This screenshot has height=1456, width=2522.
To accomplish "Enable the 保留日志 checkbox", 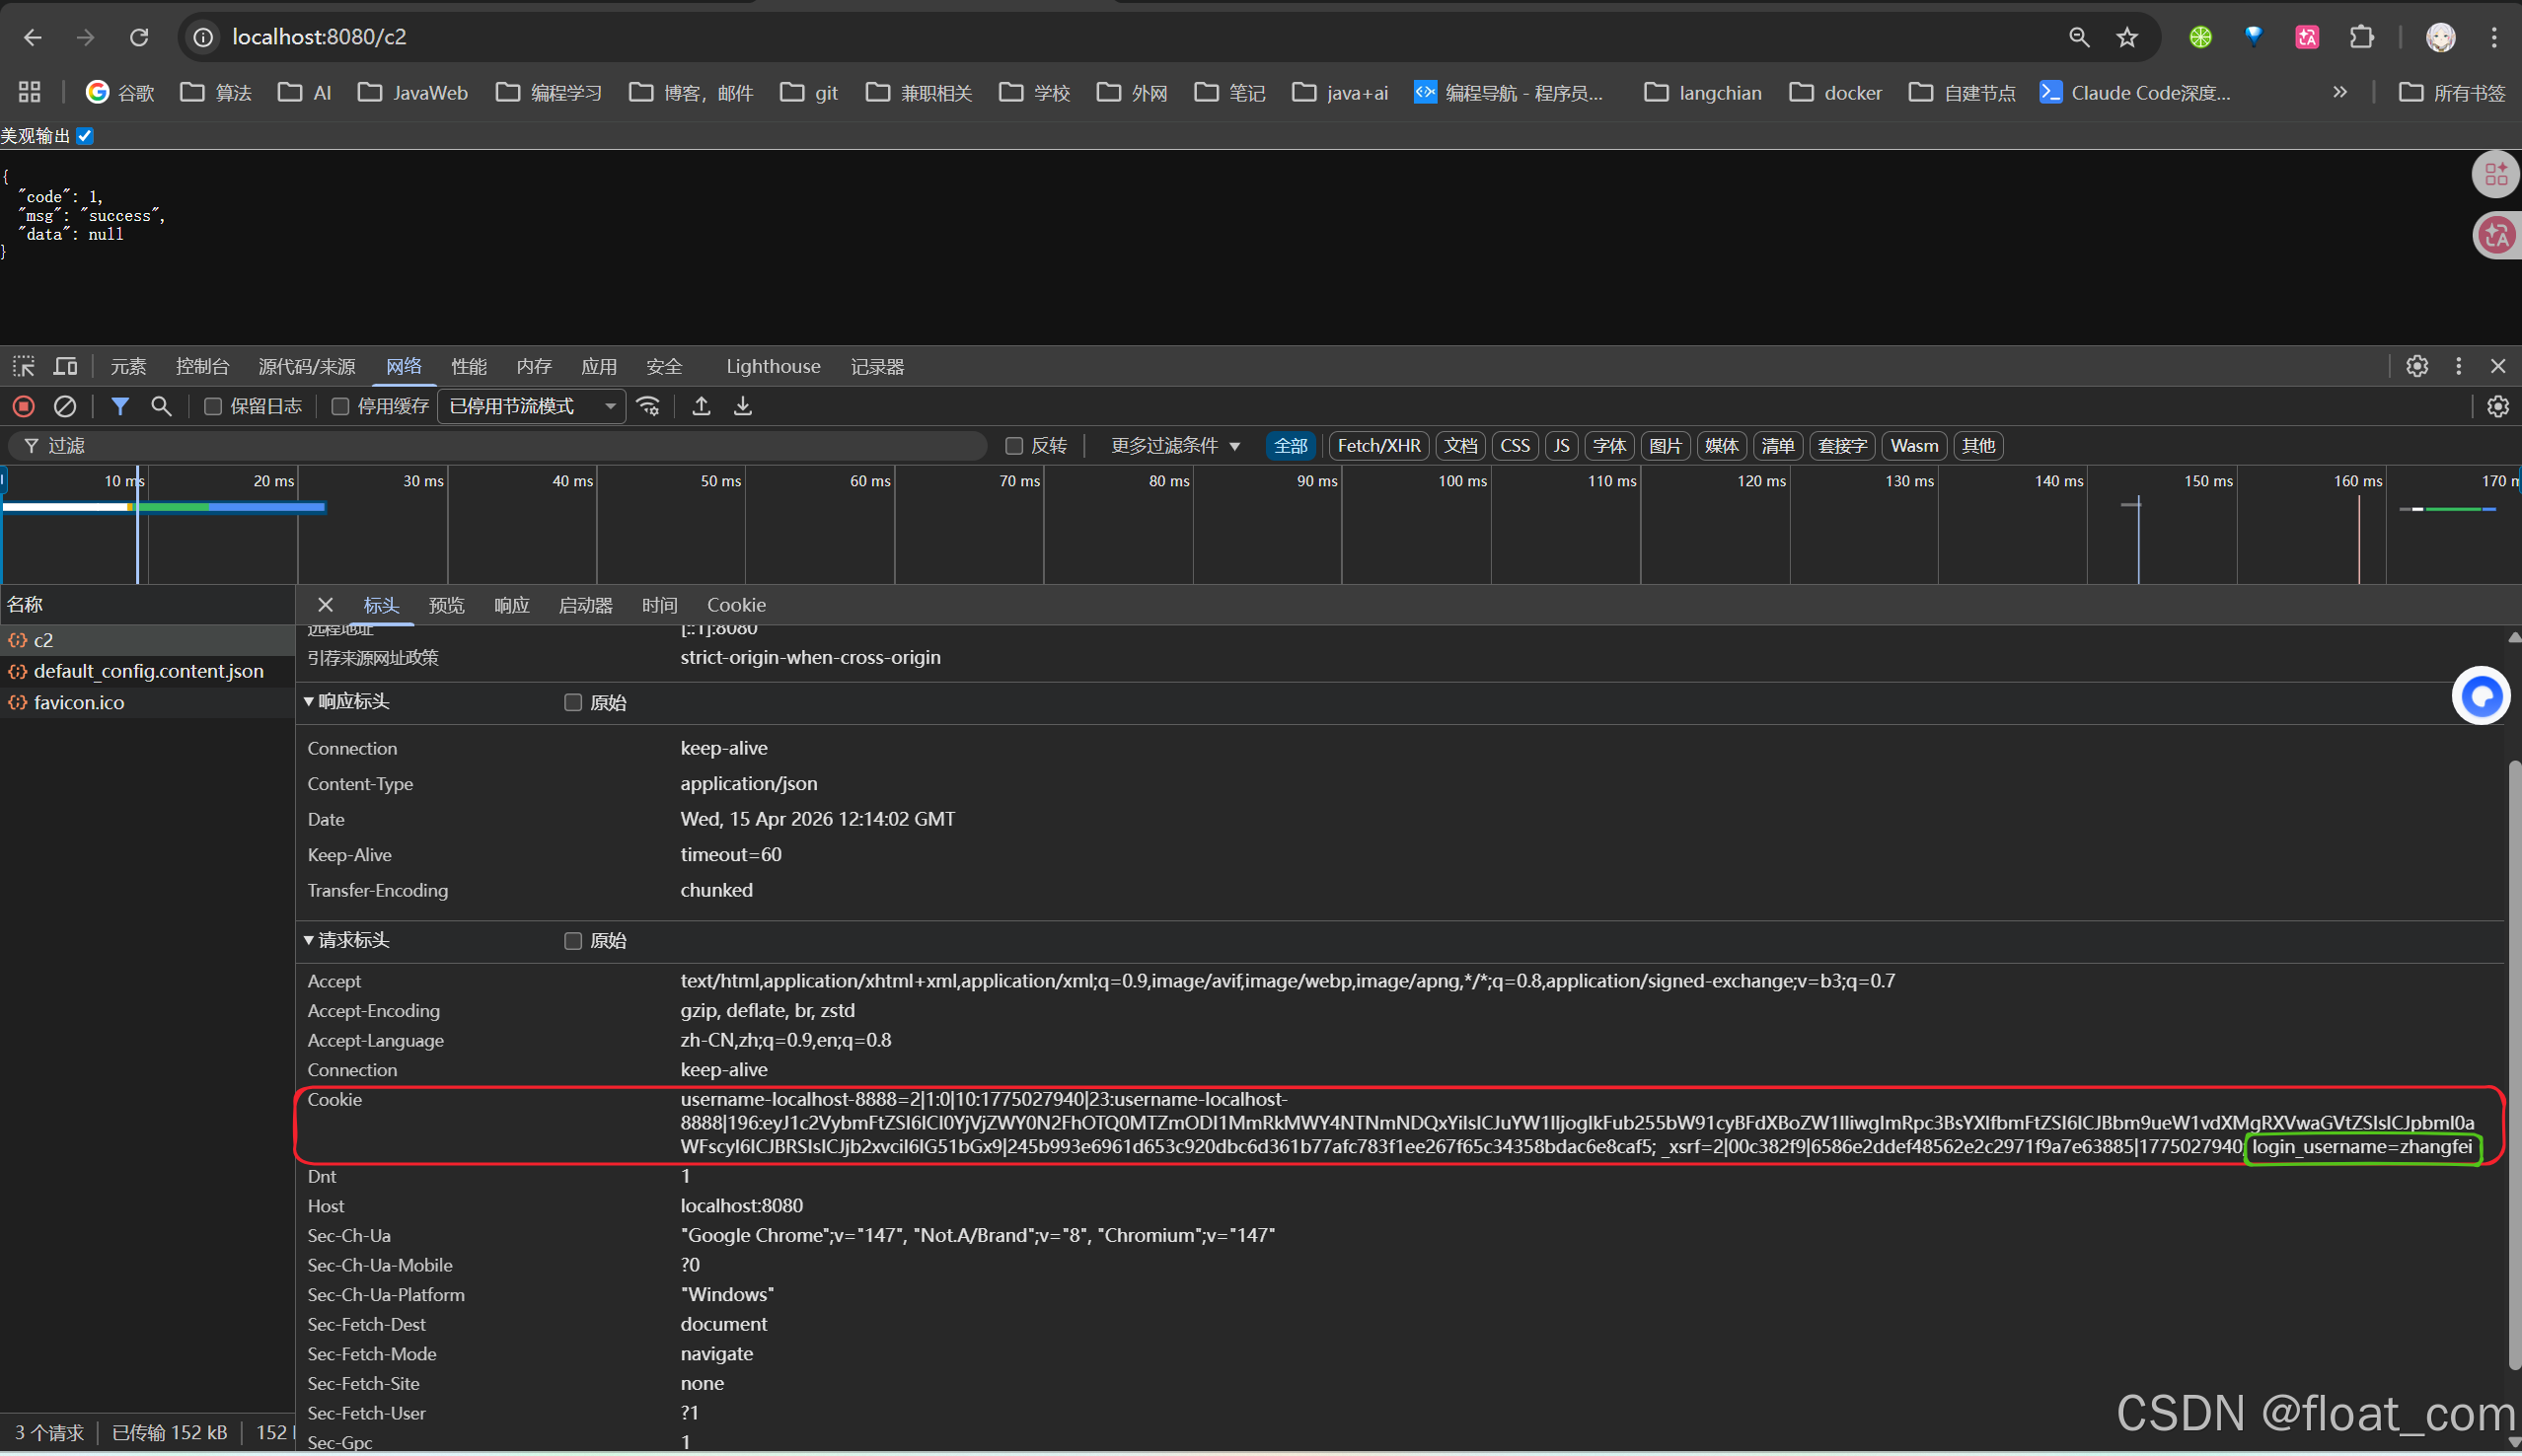I will (x=213, y=406).
